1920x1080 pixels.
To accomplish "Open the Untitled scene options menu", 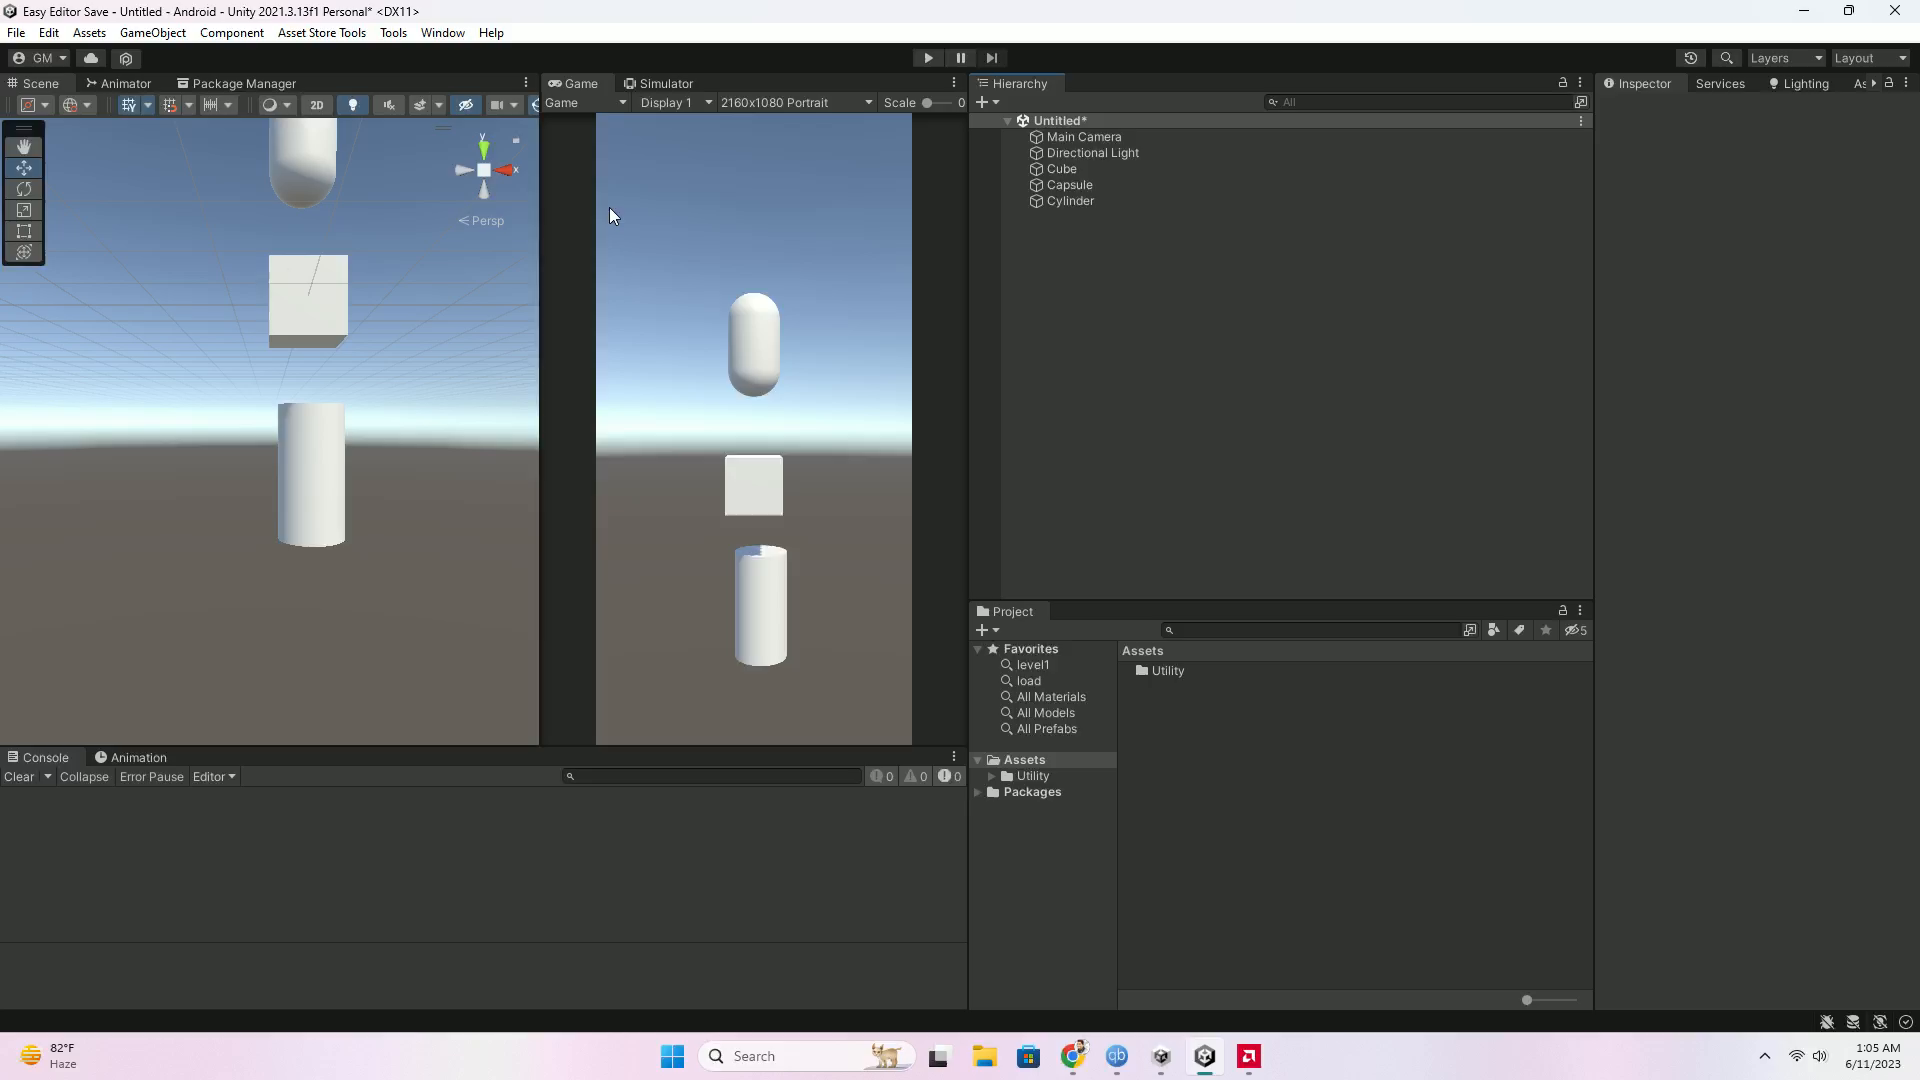I will 1581,121.
